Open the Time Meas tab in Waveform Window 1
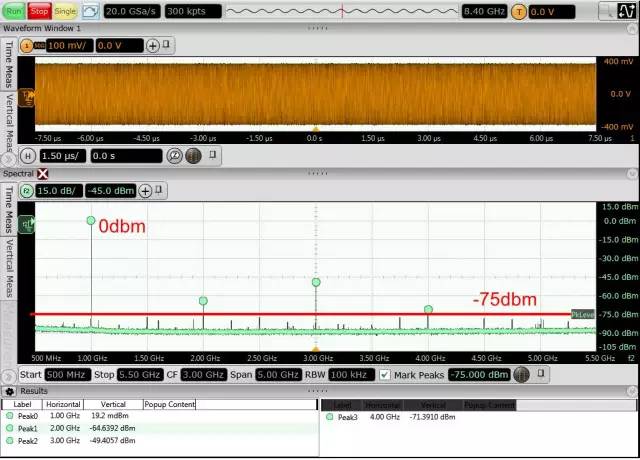 click(9, 64)
